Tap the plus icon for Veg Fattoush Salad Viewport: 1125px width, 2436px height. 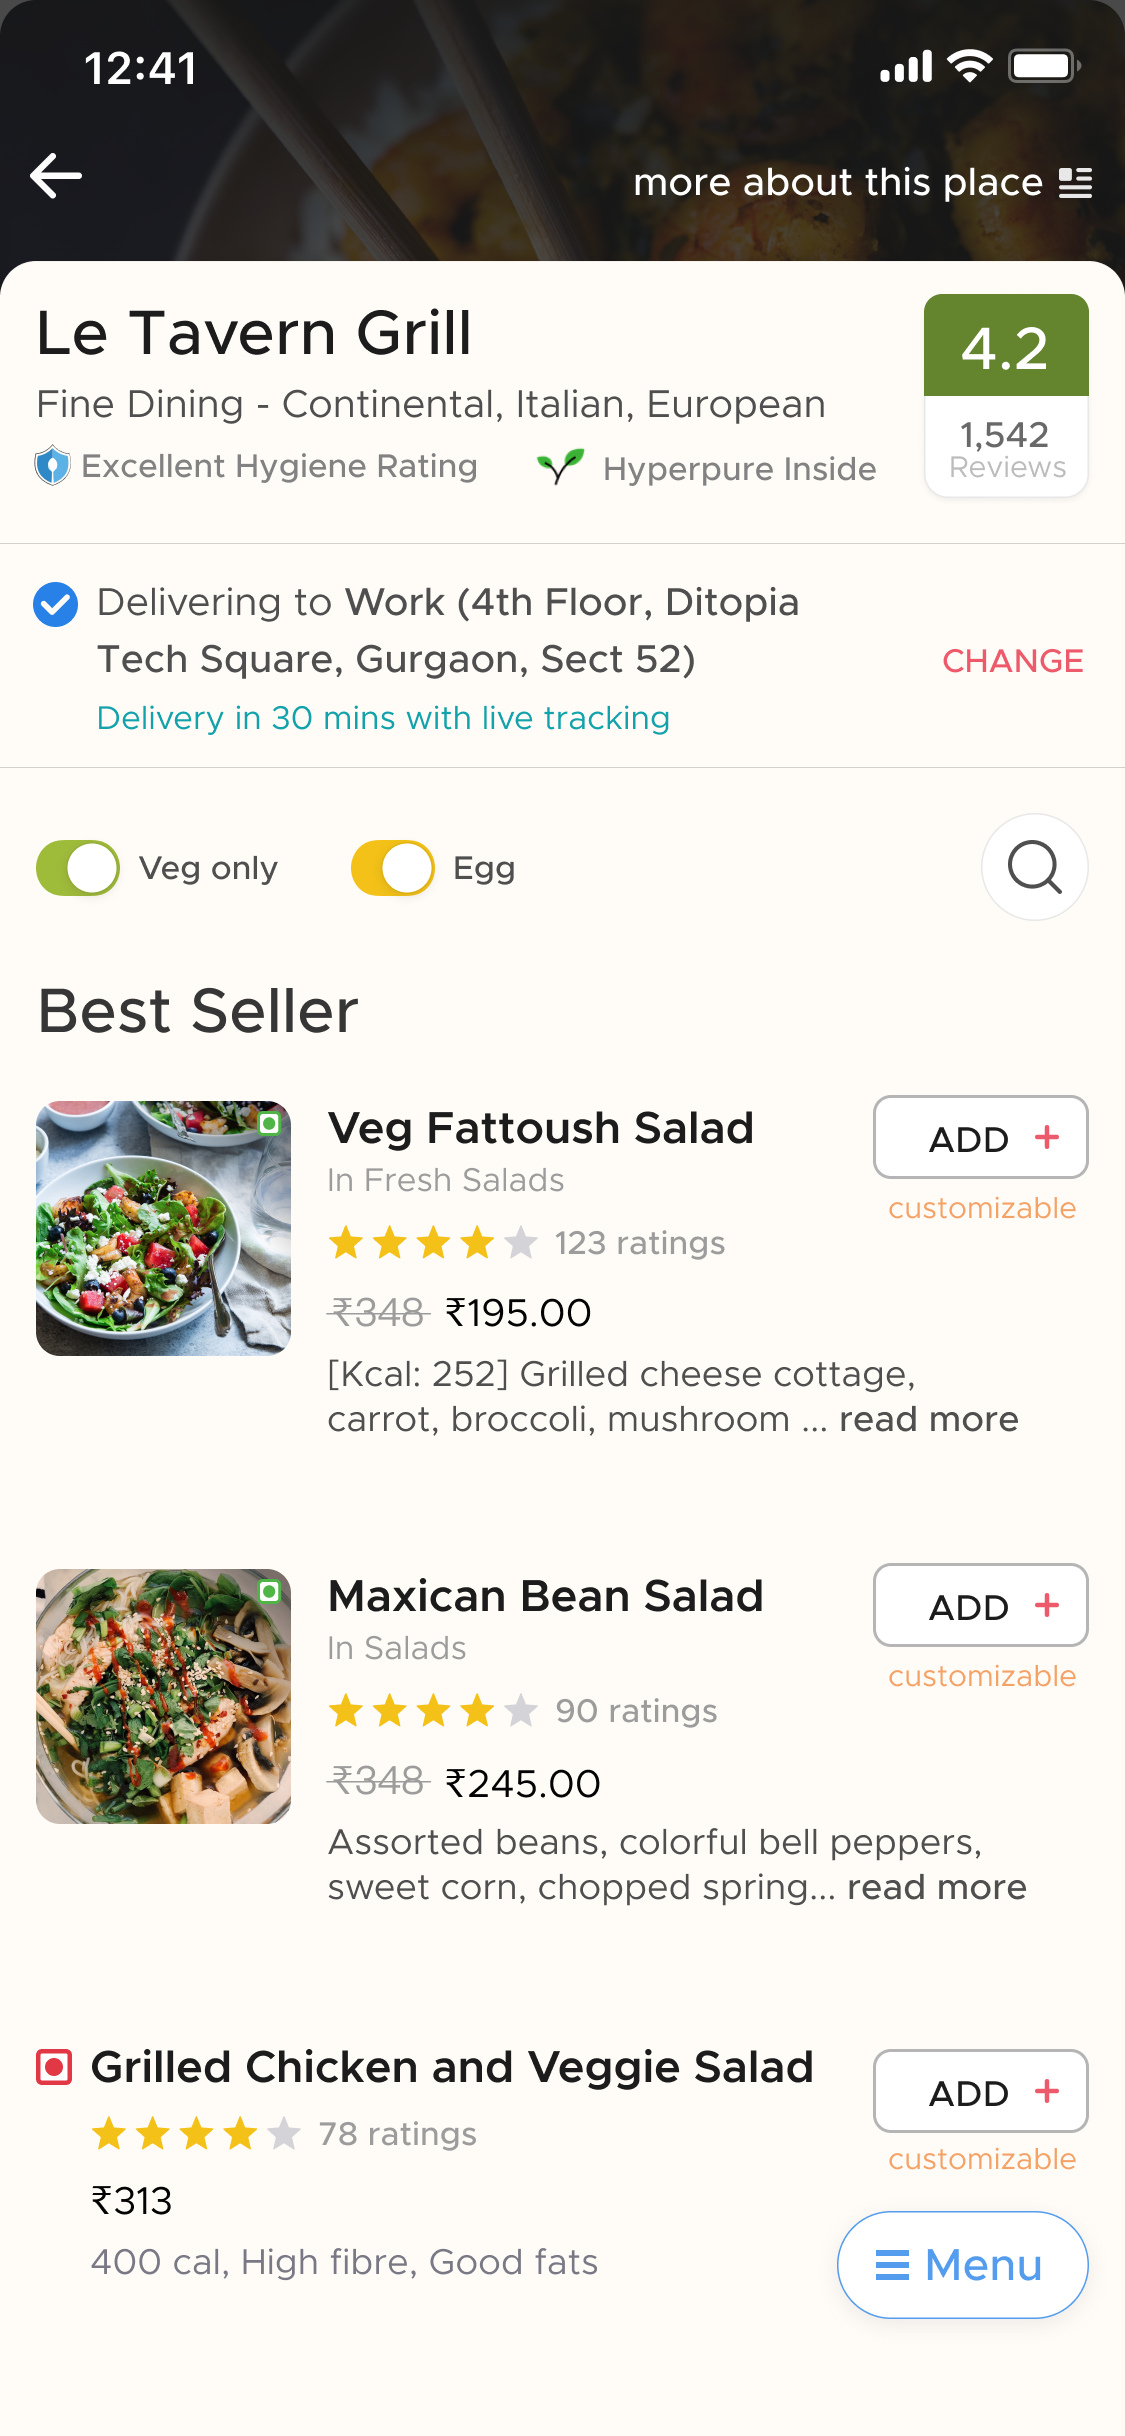click(x=1047, y=1137)
